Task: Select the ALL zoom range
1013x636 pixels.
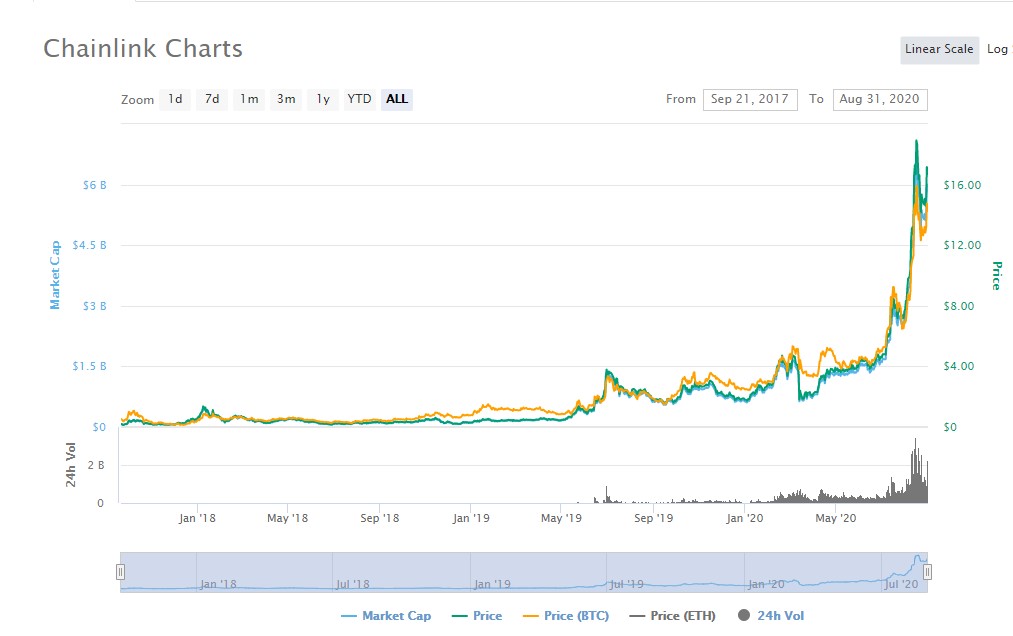Action: coord(397,99)
